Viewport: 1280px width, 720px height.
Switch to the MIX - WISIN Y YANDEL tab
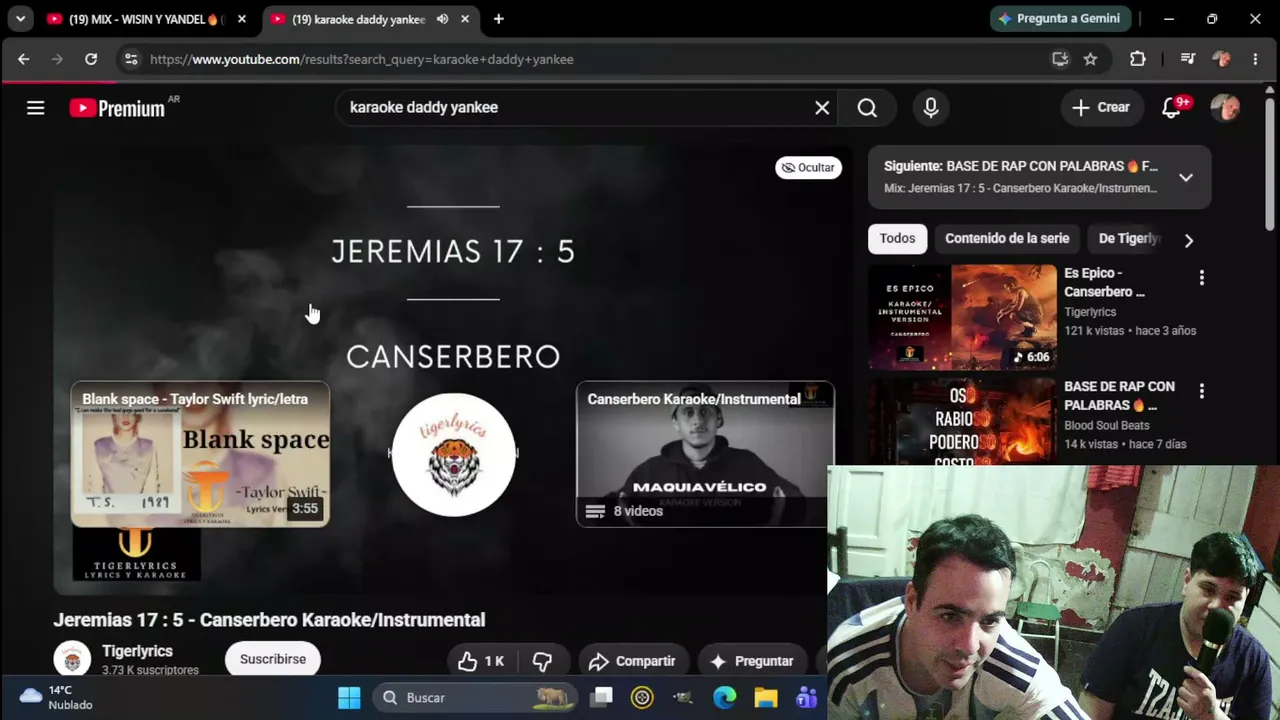click(x=143, y=19)
